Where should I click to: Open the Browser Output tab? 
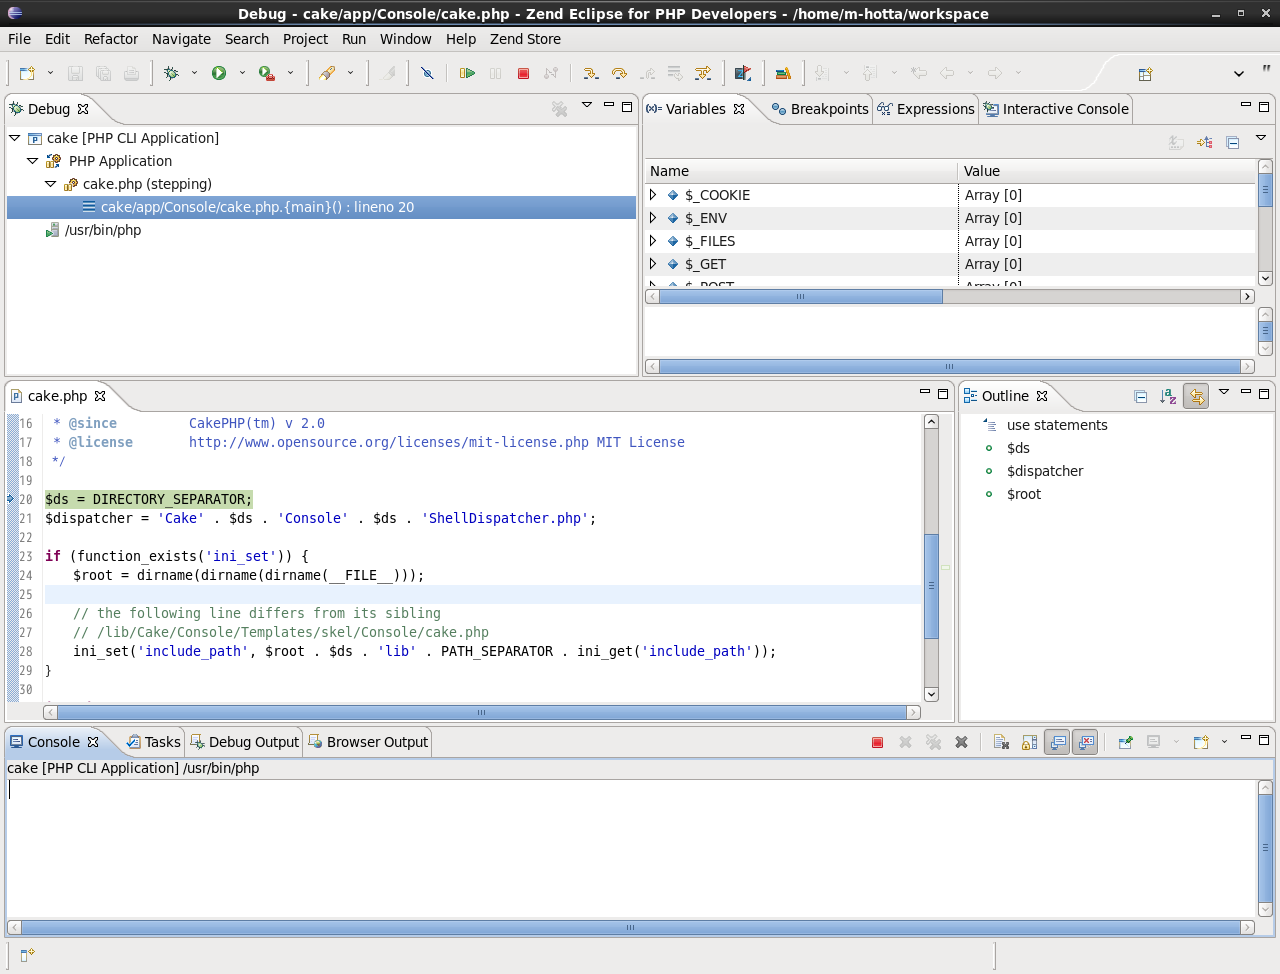368,742
